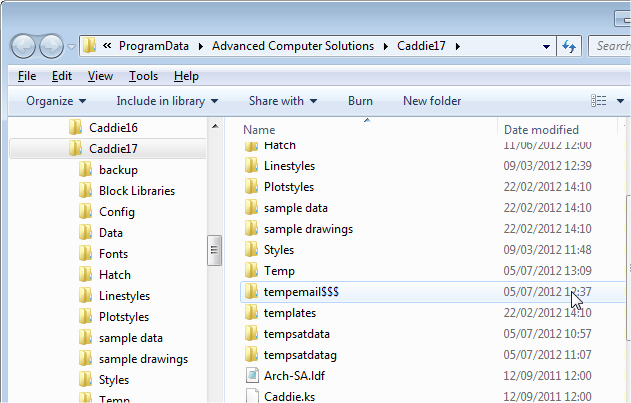
Task: Select tempsatdata folder icon in file list
Action: click(252, 333)
